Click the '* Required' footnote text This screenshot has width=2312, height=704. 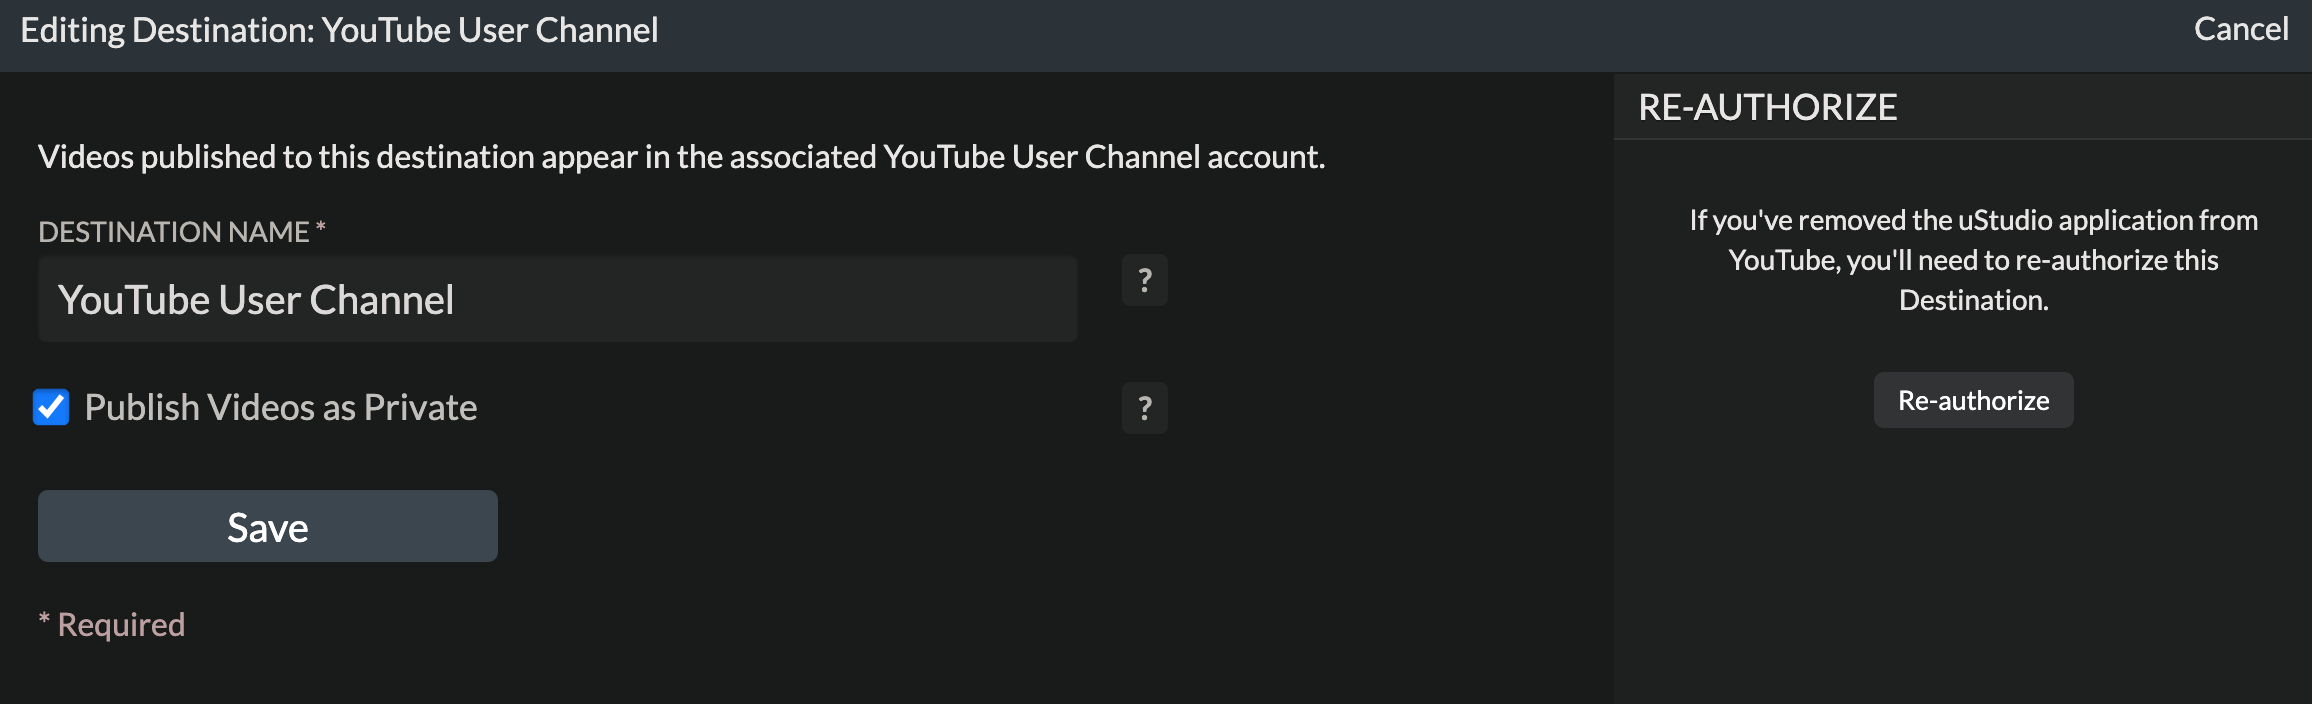click(x=112, y=625)
